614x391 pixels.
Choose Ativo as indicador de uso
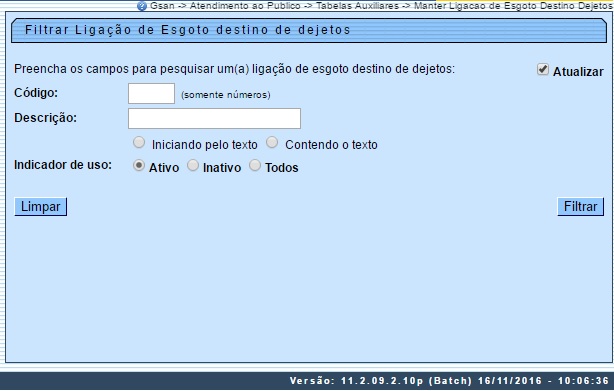139,166
